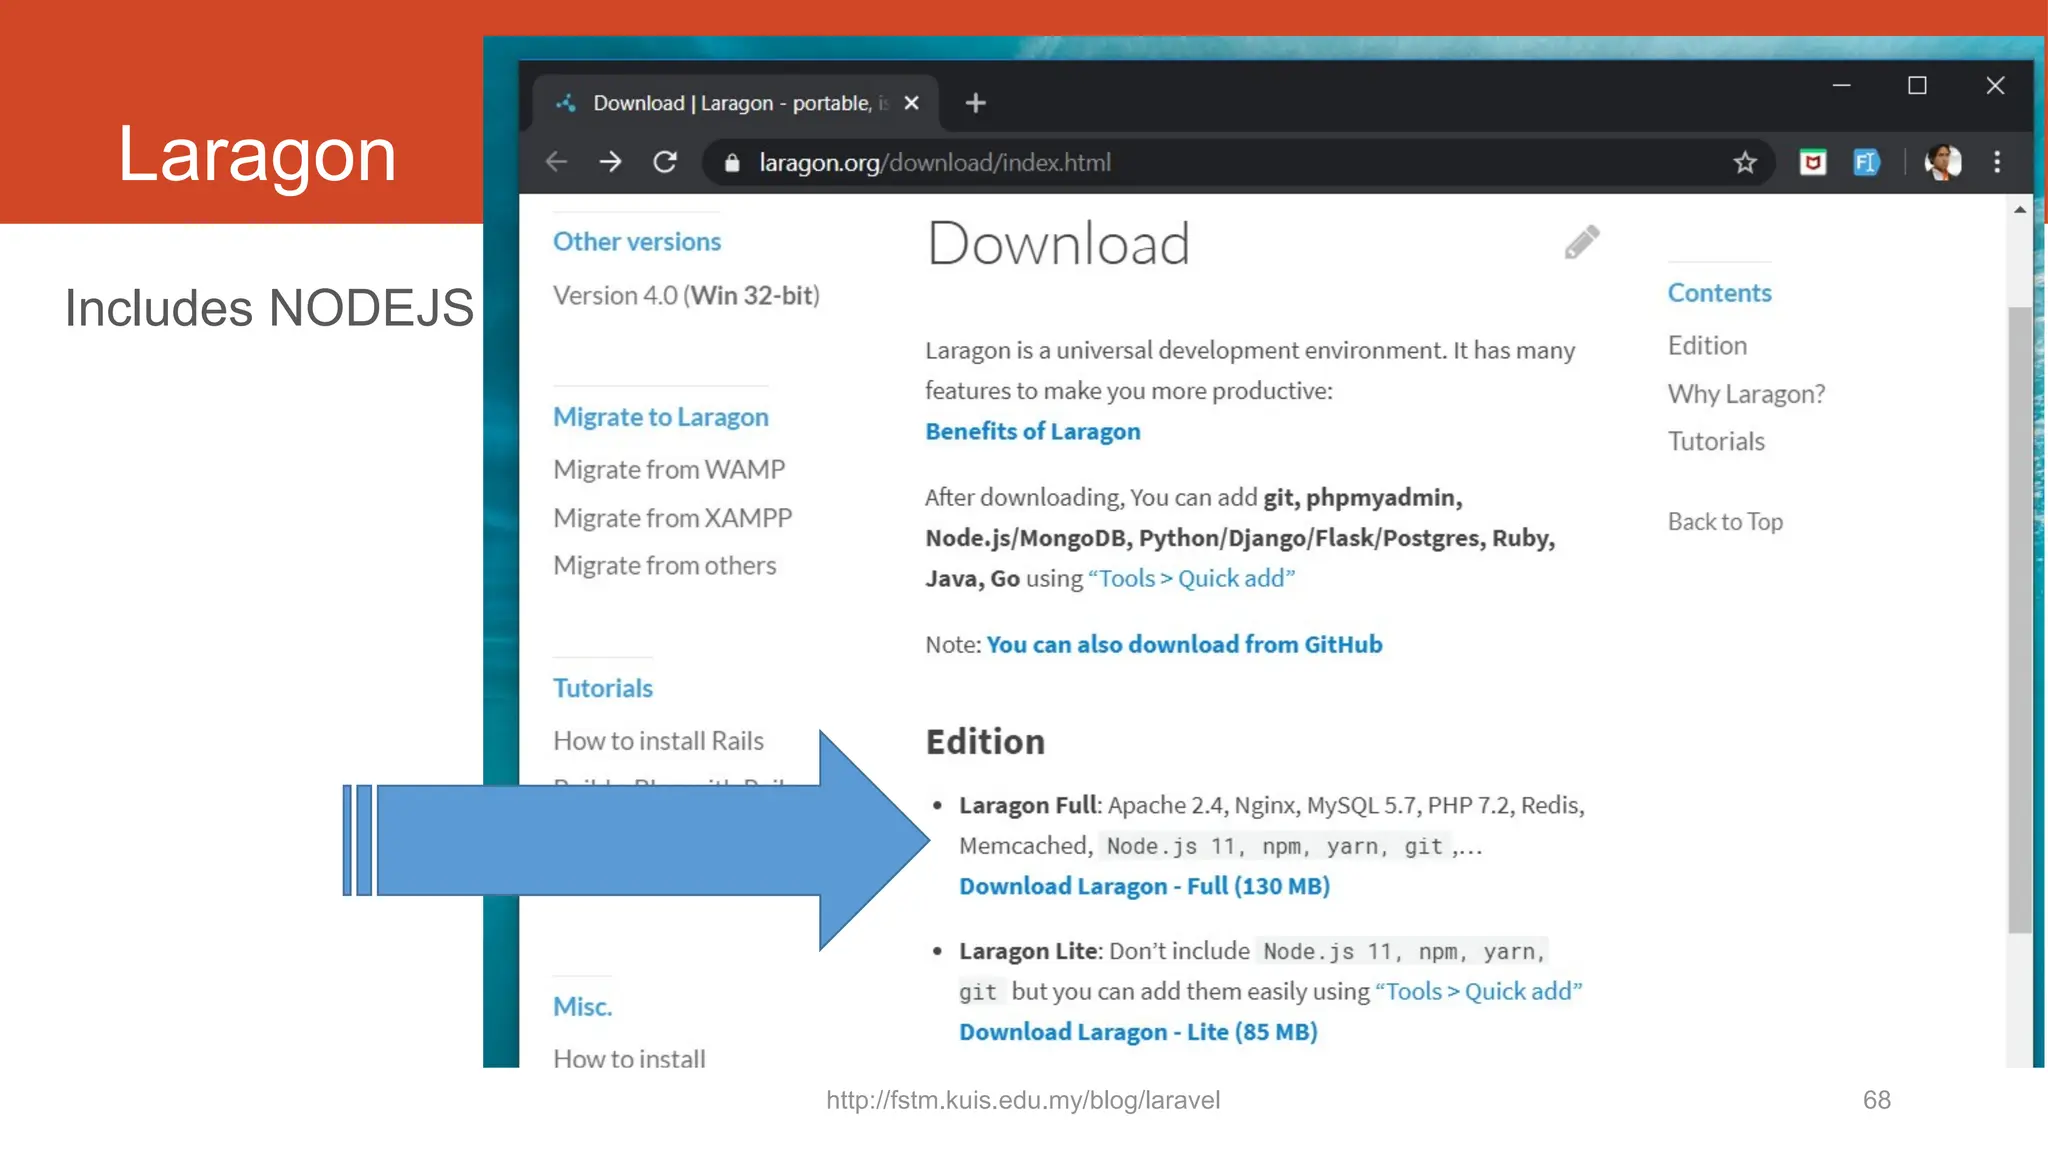Image resolution: width=2048 pixels, height=1152 pixels.
Task: Reload the Laragon download page
Action: pos(665,162)
